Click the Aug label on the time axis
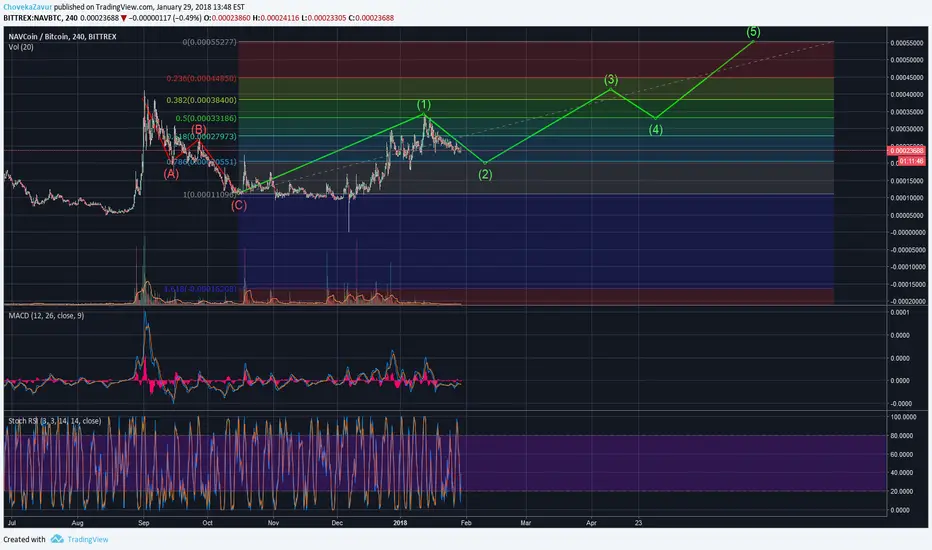 77,523
